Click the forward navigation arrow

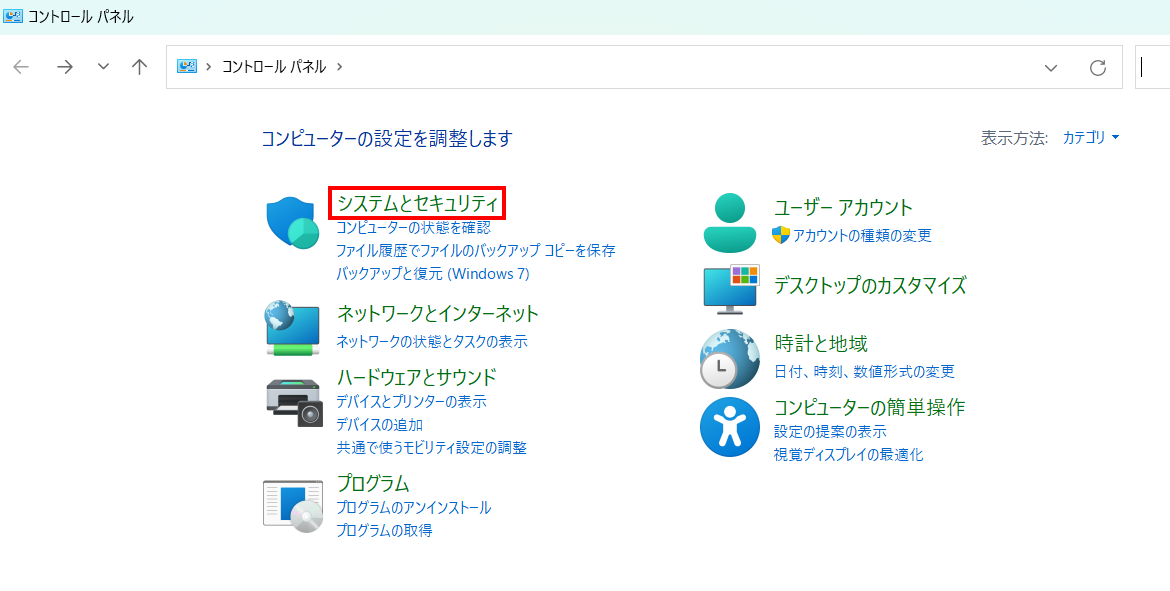click(x=66, y=67)
